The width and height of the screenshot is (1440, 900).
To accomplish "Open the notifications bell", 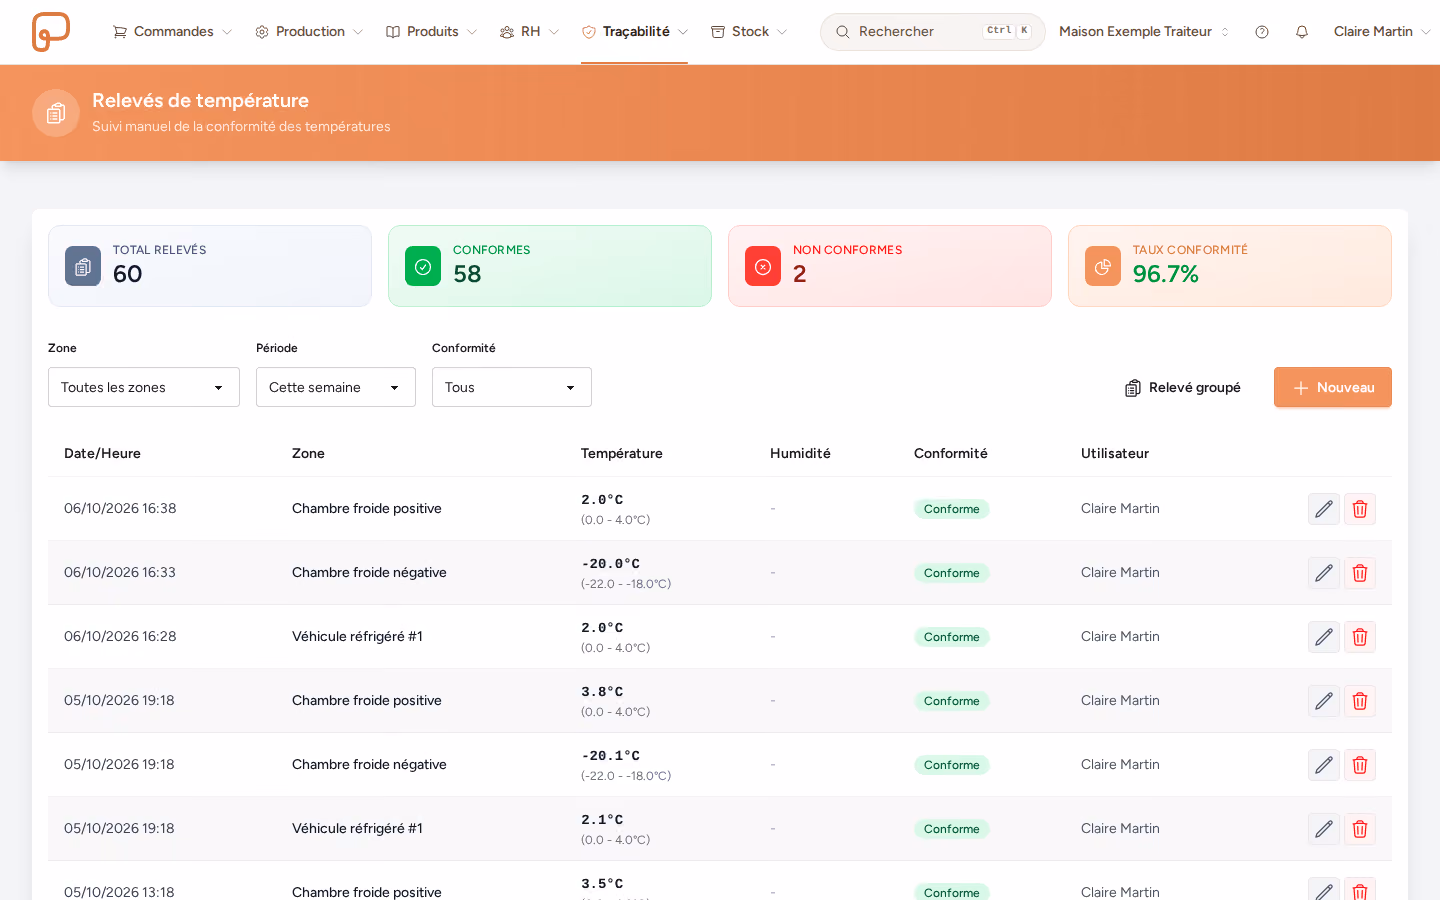I will [1302, 32].
